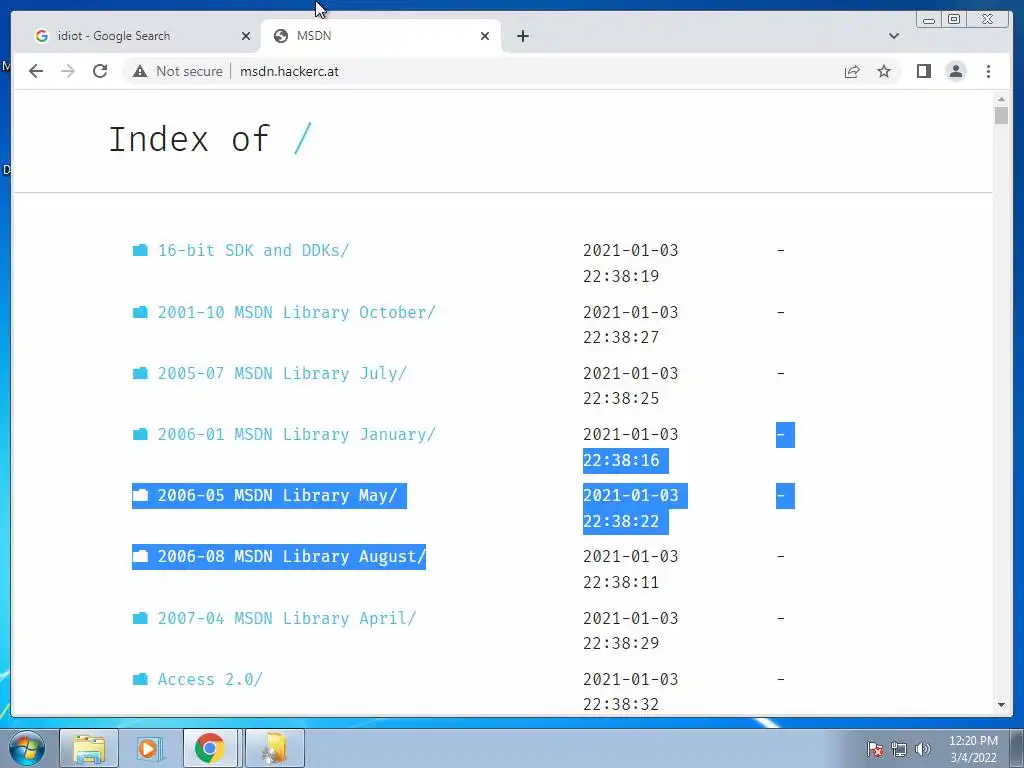This screenshot has width=1024, height=768.
Task: Click the Action Center flag tray icon
Action: 875,749
